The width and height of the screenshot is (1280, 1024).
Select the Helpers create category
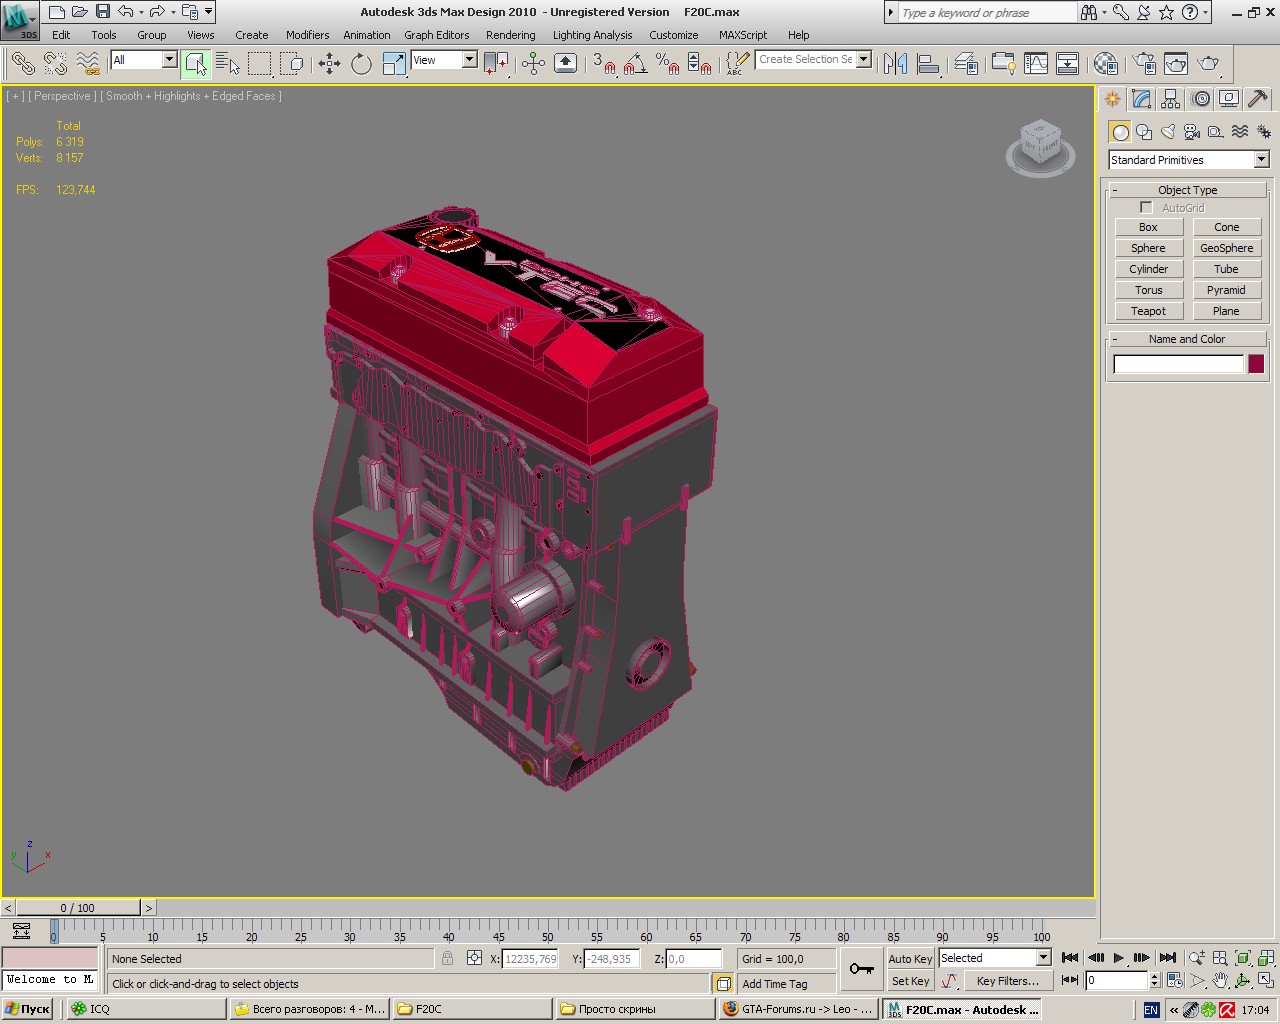pos(1216,132)
